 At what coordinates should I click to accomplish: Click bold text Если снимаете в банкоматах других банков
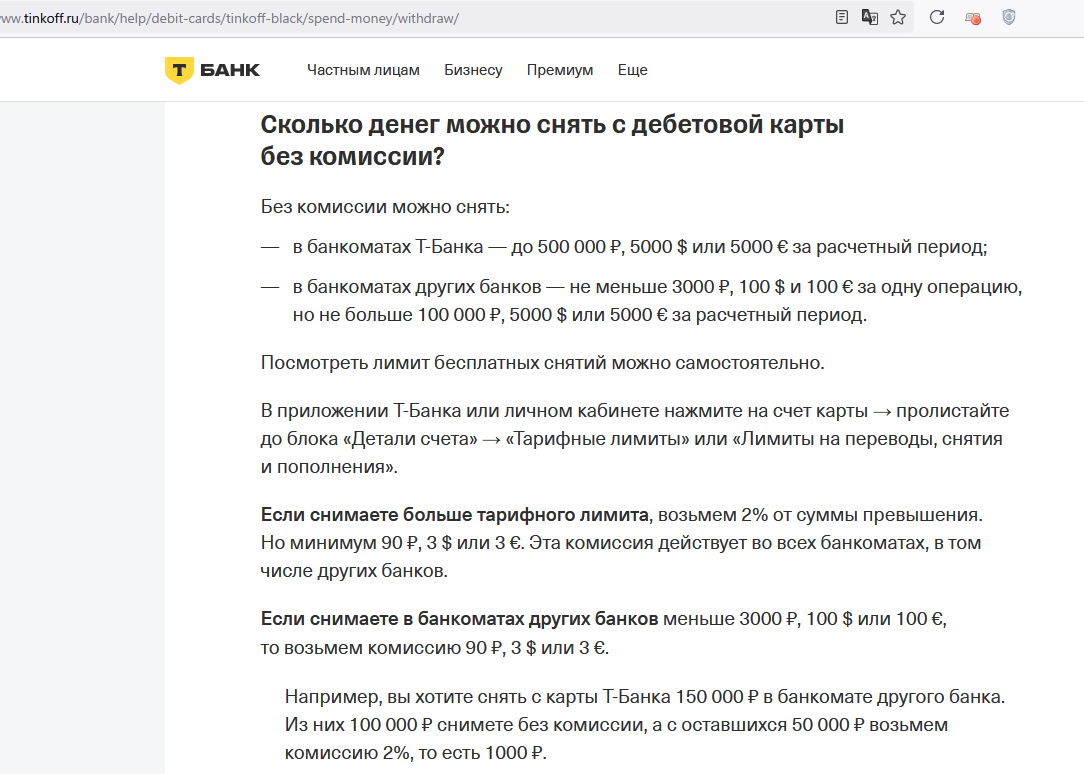click(460, 619)
